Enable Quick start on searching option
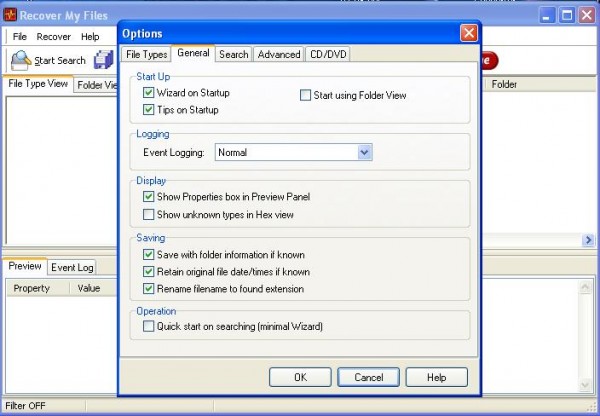This screenshot has height=416, width=600. click(148, 326)
